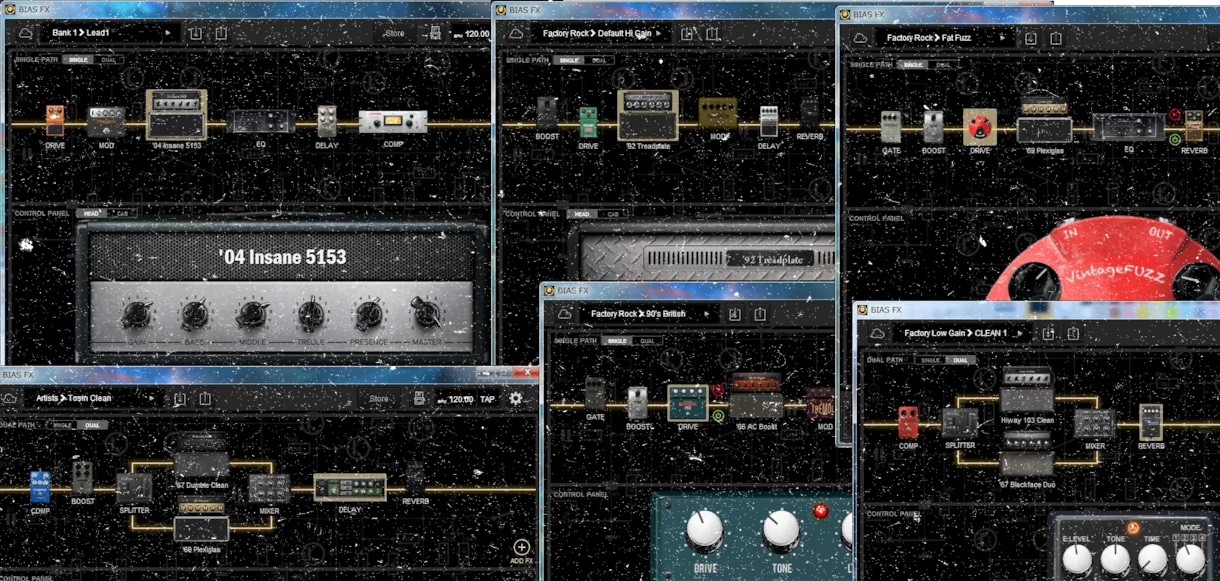The image size is (1220, 581).
Task: Toggle DUAL path in the 90's British window
Action: click(647, 341)
